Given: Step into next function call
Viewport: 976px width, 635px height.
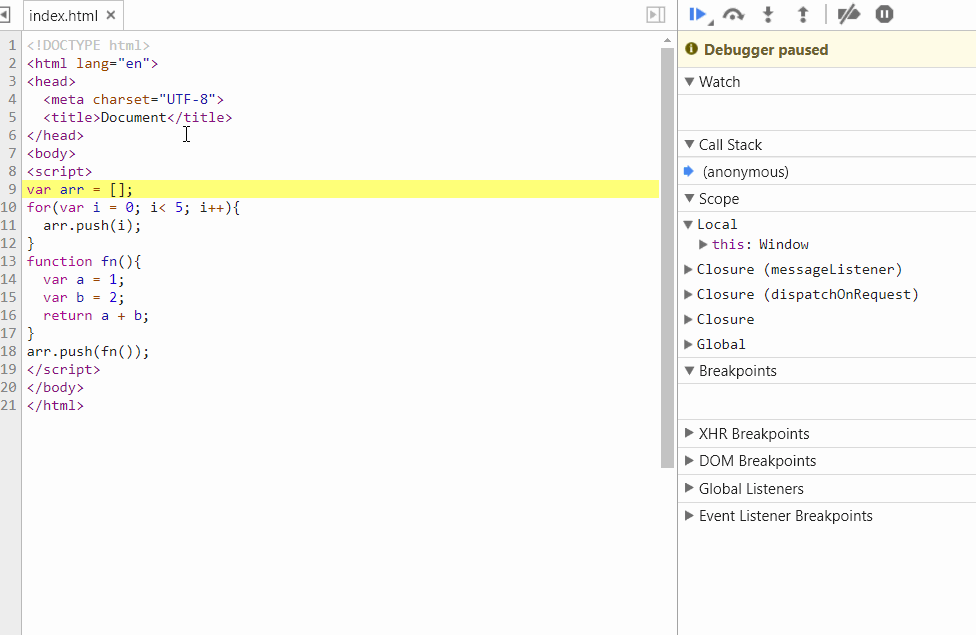Looking at the screenshot, I should coord(768,14).
